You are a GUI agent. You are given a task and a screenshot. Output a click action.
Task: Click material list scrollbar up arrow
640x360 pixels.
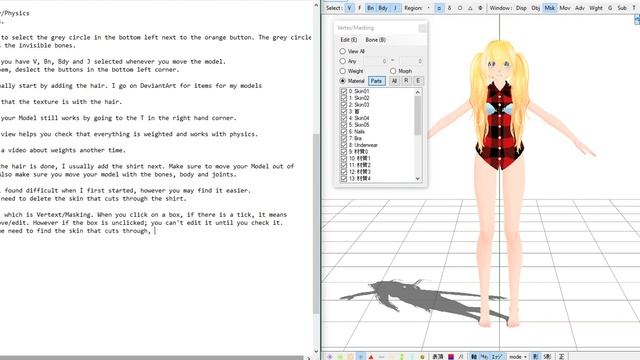[x=418, y=92]
